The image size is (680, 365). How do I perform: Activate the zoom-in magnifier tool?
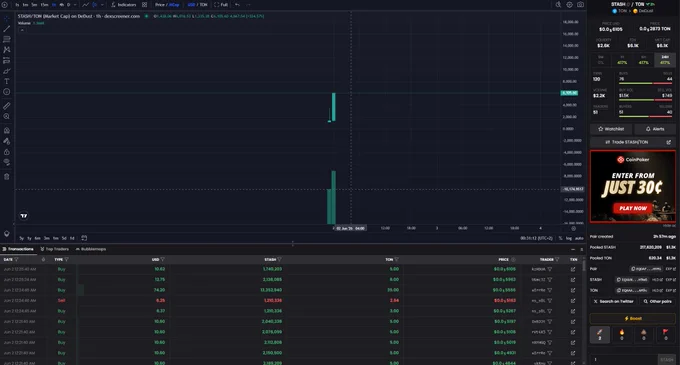7,116
